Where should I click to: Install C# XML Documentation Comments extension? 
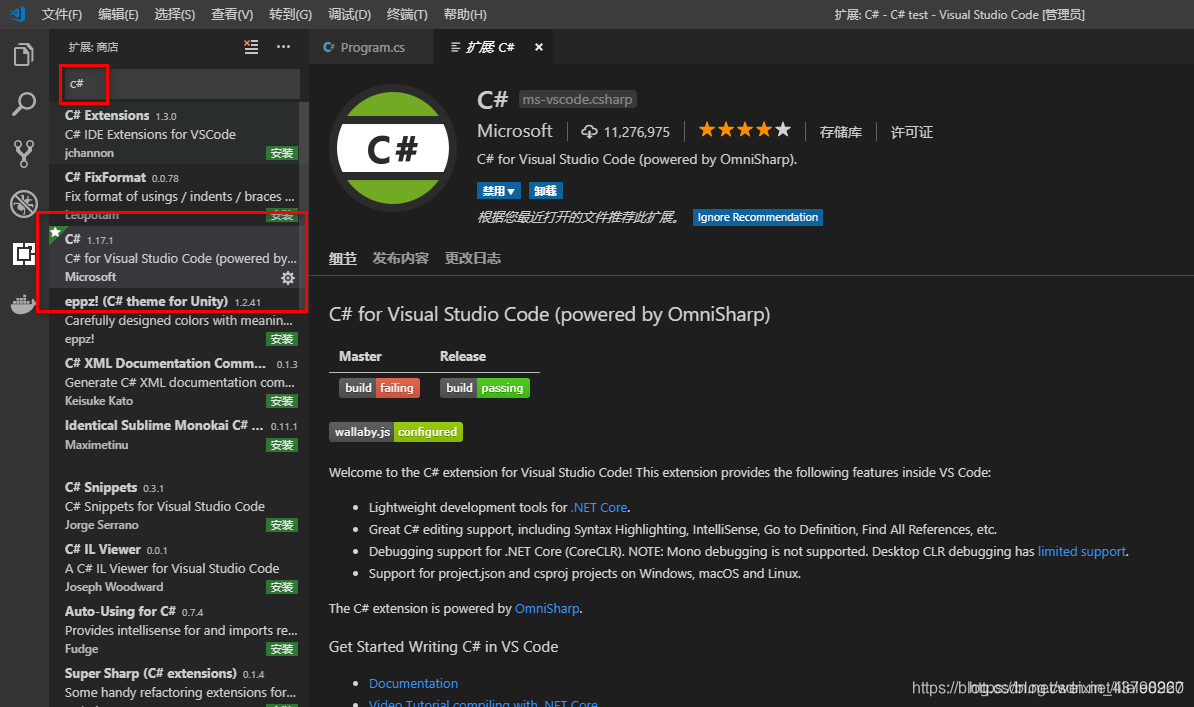coord(282,401)
